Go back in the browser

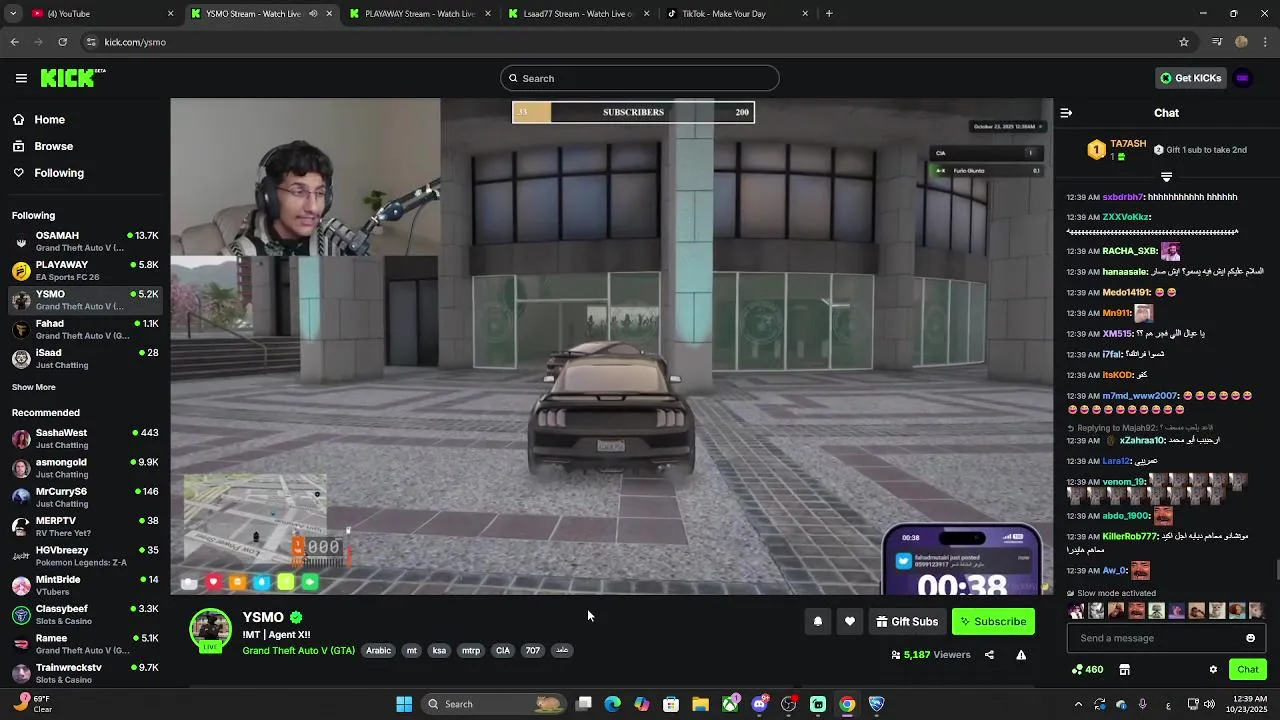pos(14,42)
